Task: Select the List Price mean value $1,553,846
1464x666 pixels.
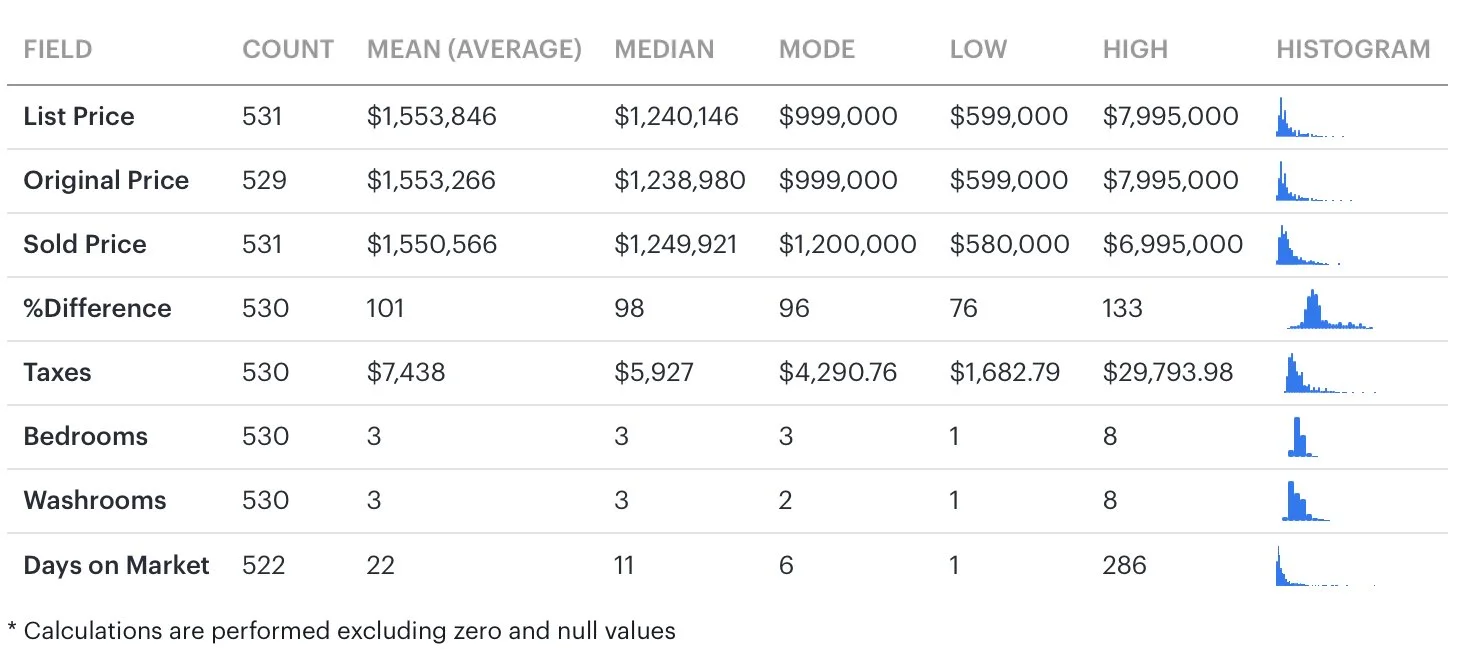Action: pyautogui.click(x=432, y=117)
